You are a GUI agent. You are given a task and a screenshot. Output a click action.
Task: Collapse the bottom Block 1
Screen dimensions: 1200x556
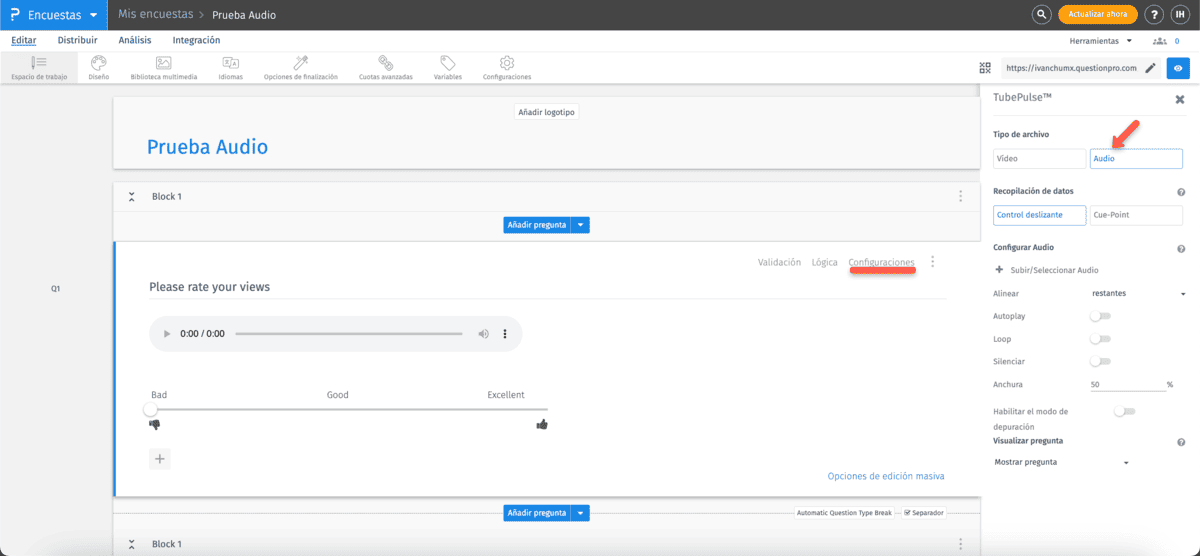click(131, 545)
